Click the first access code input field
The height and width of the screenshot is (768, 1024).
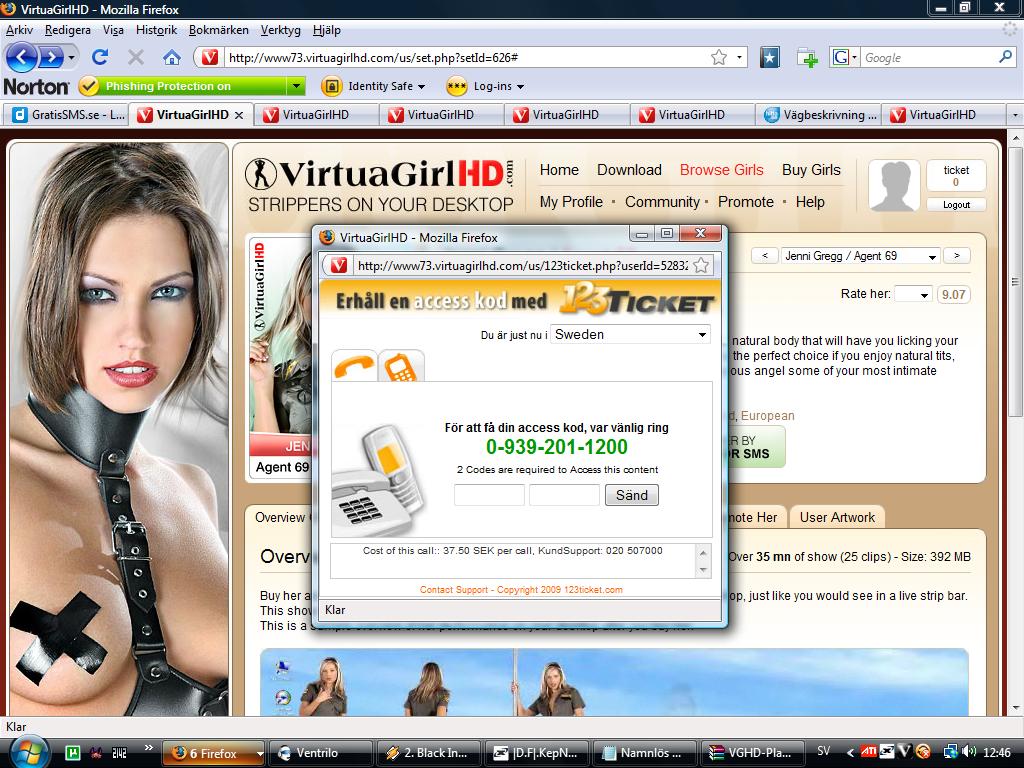click(x=489, y=495)
